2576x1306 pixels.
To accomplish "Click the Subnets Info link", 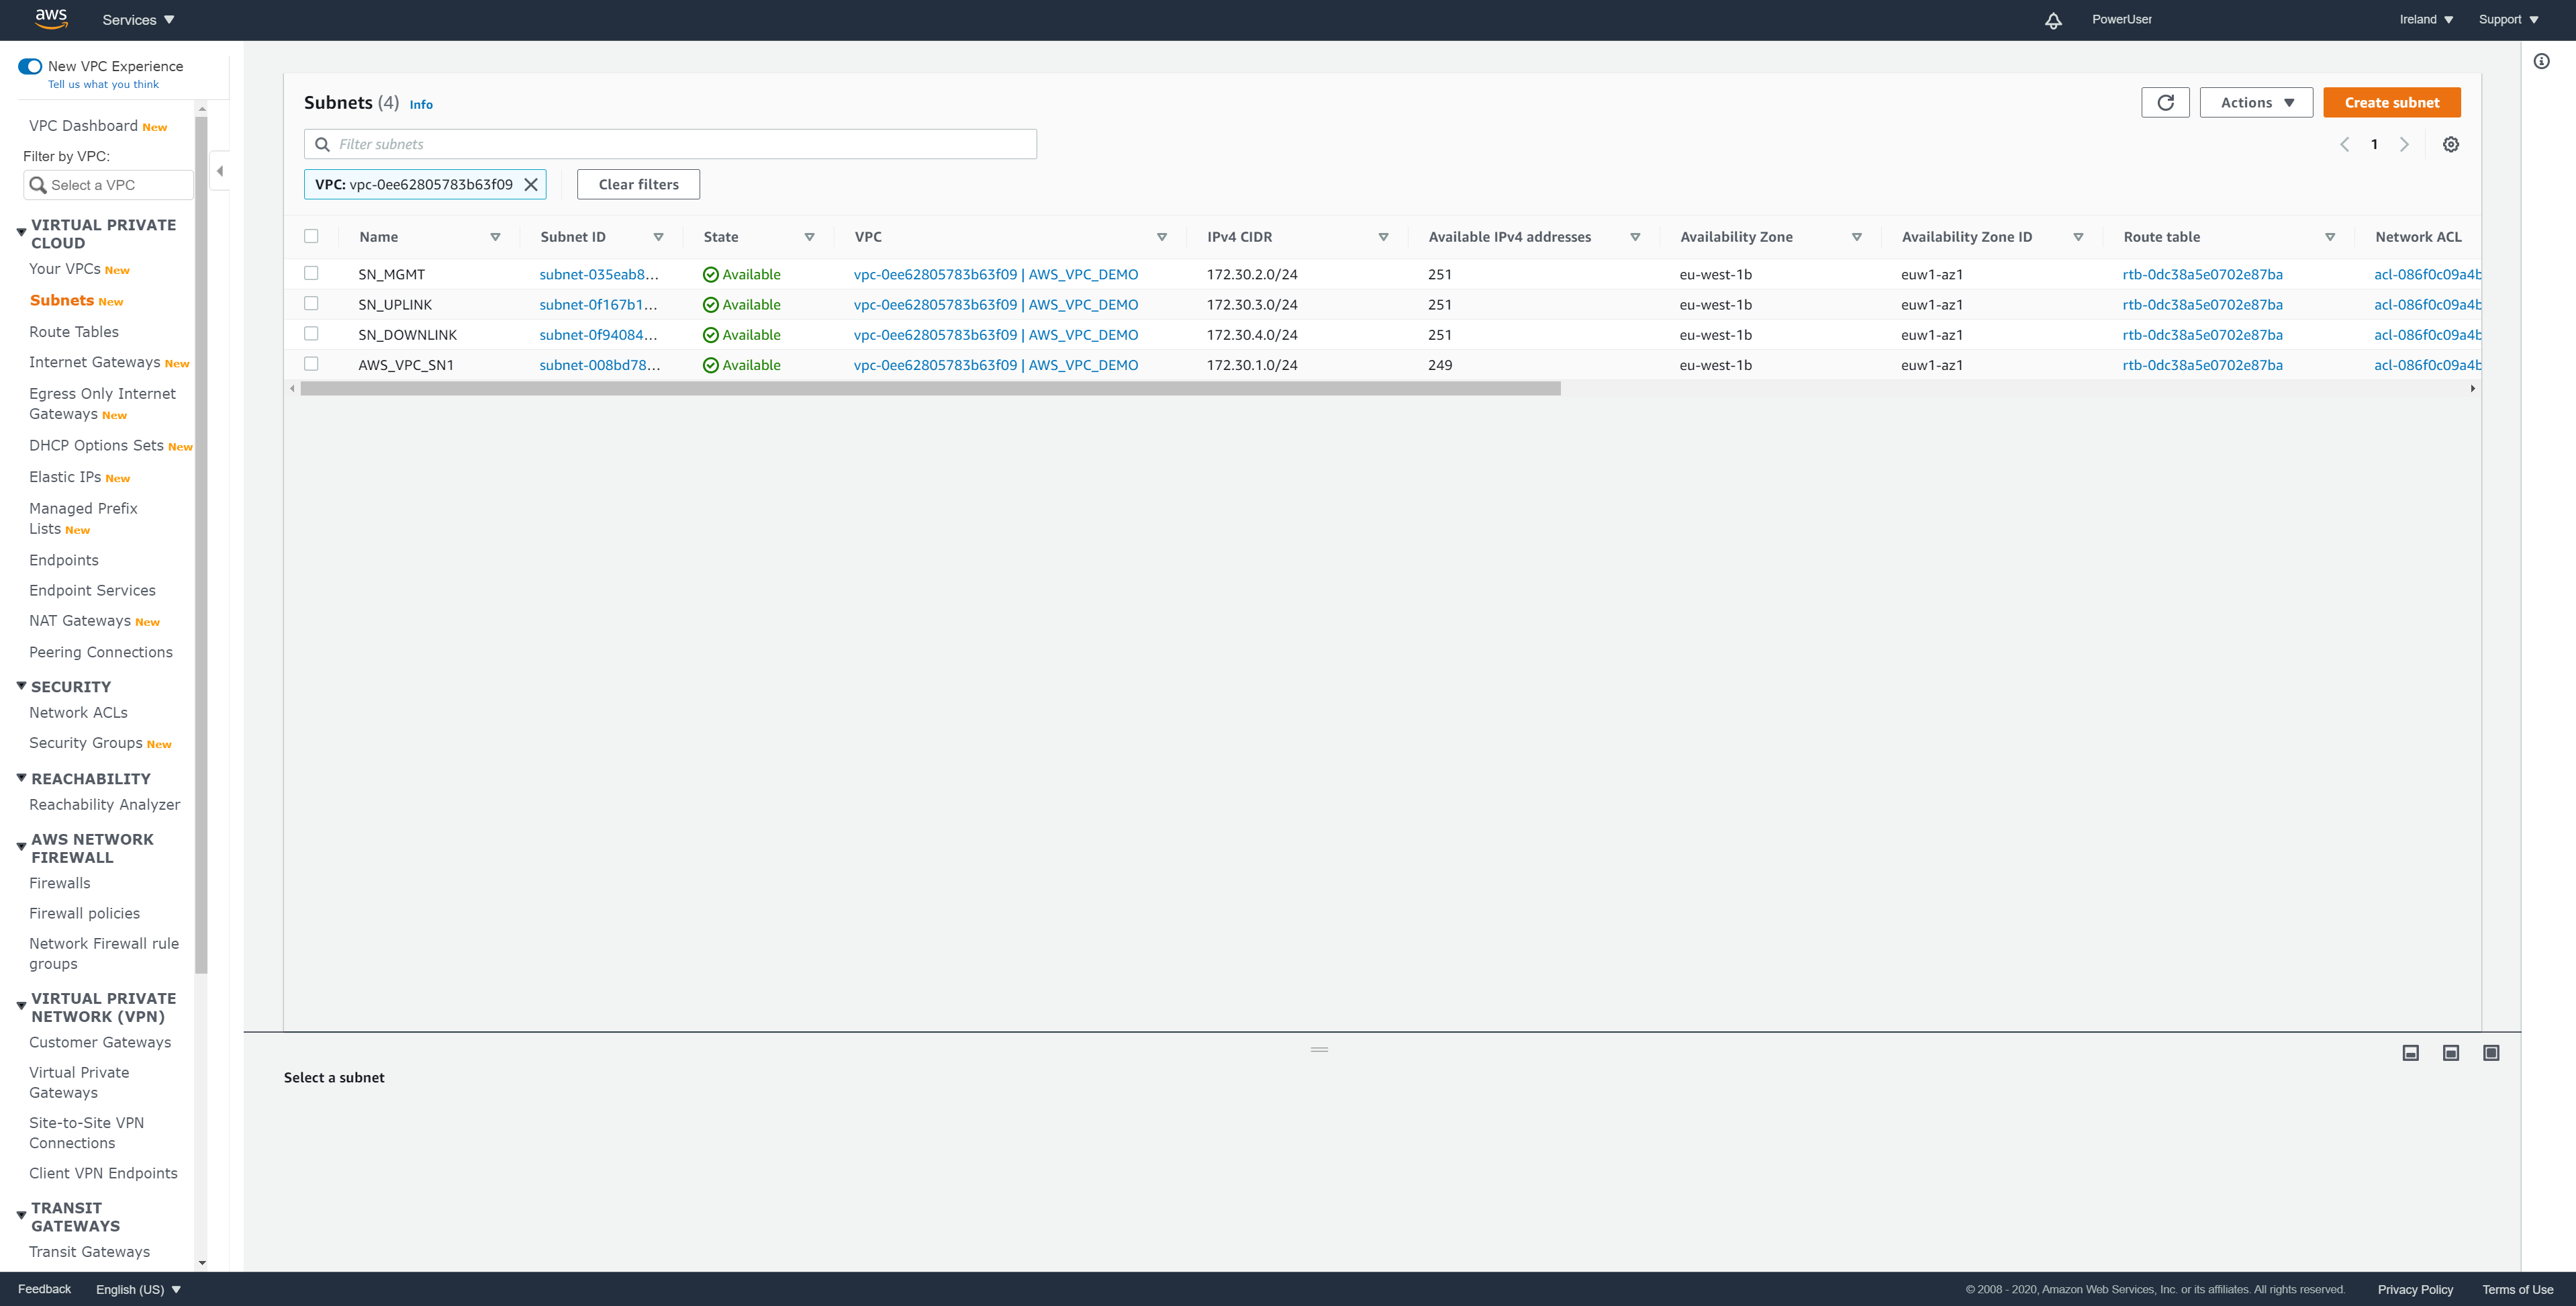I will click(x=421, y=104).
